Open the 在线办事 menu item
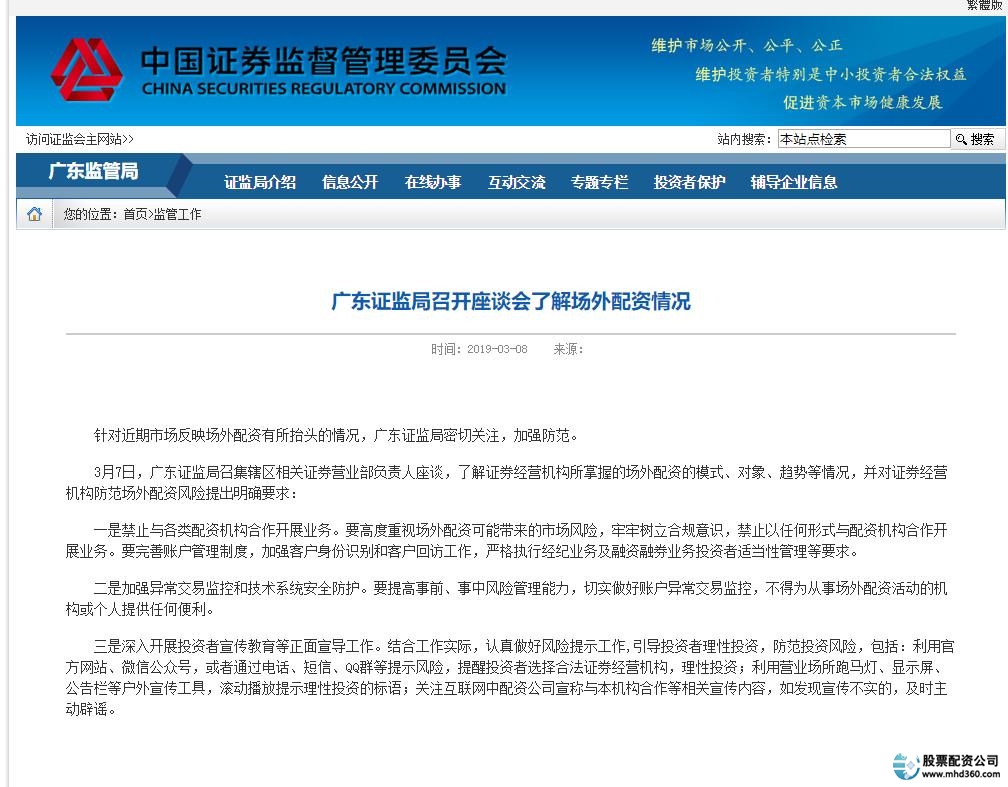Screen dimensions: 1008x787 tap(433, 183)
